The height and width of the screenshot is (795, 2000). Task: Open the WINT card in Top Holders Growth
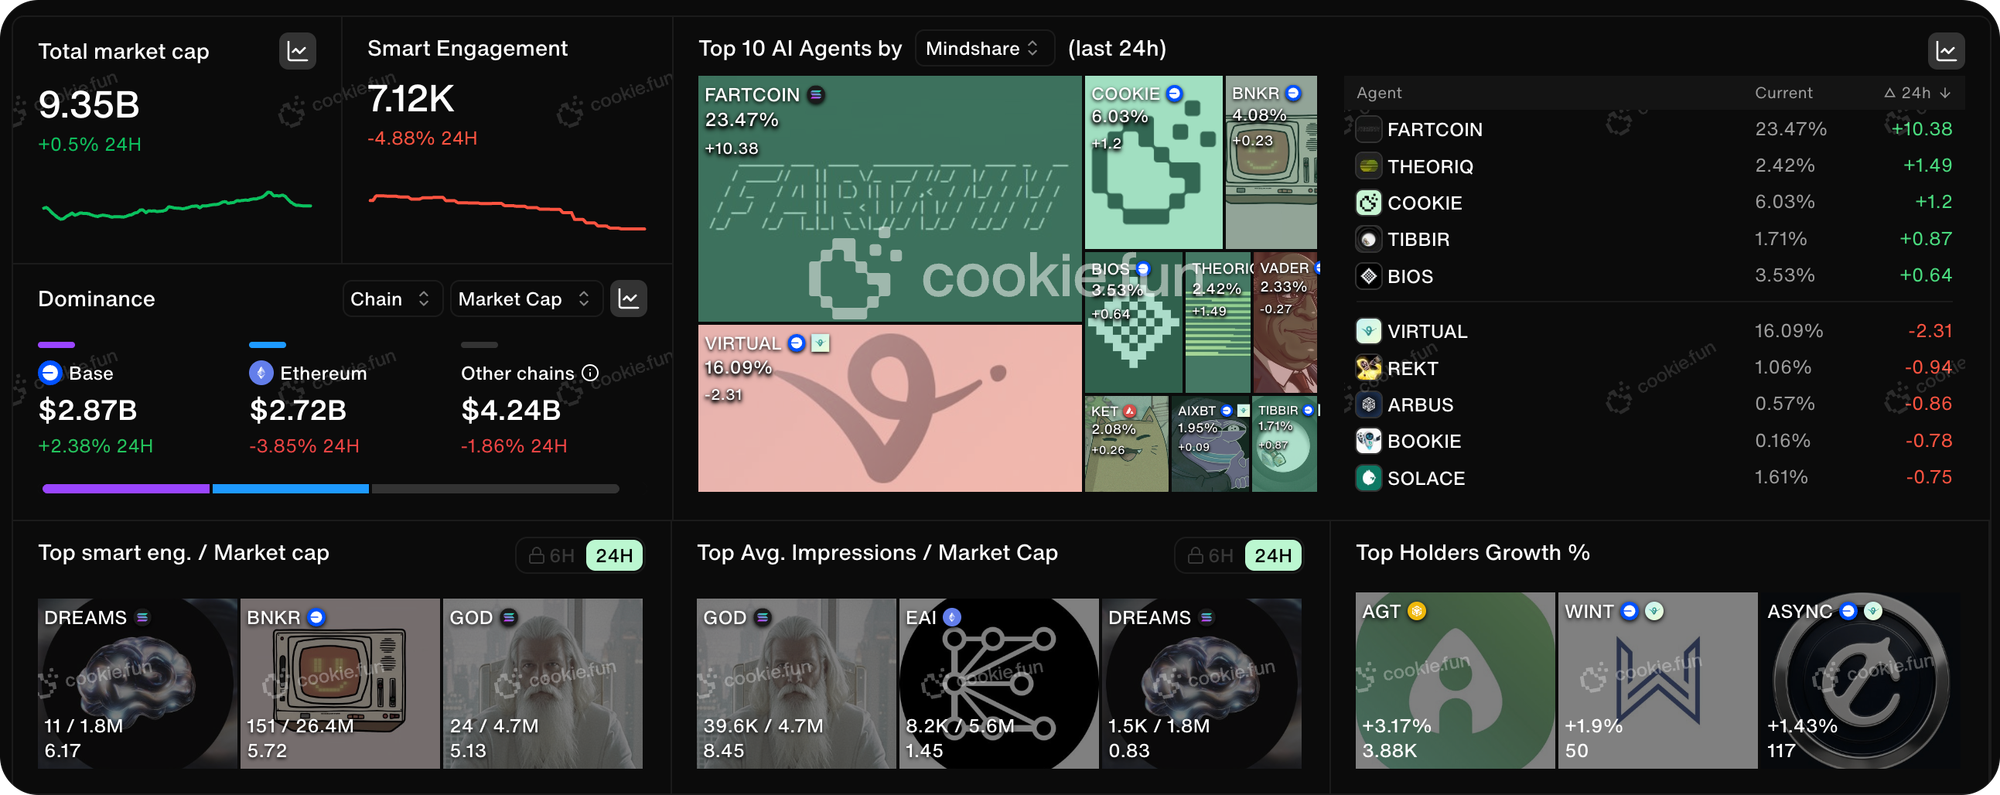(1657, 680)
